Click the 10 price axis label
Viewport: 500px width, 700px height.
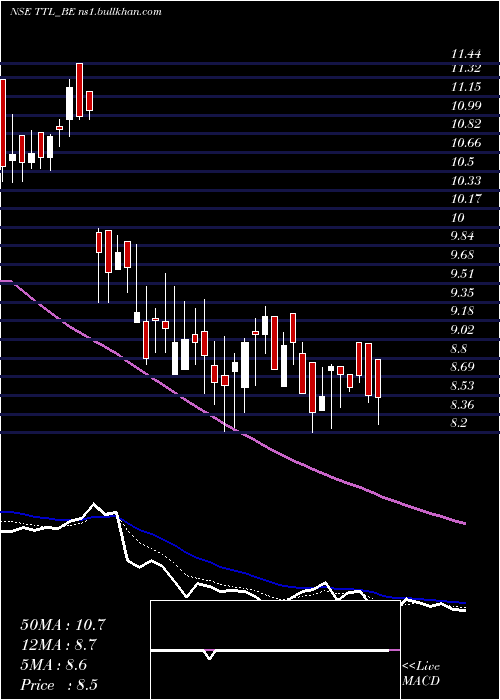click(458, 218)
